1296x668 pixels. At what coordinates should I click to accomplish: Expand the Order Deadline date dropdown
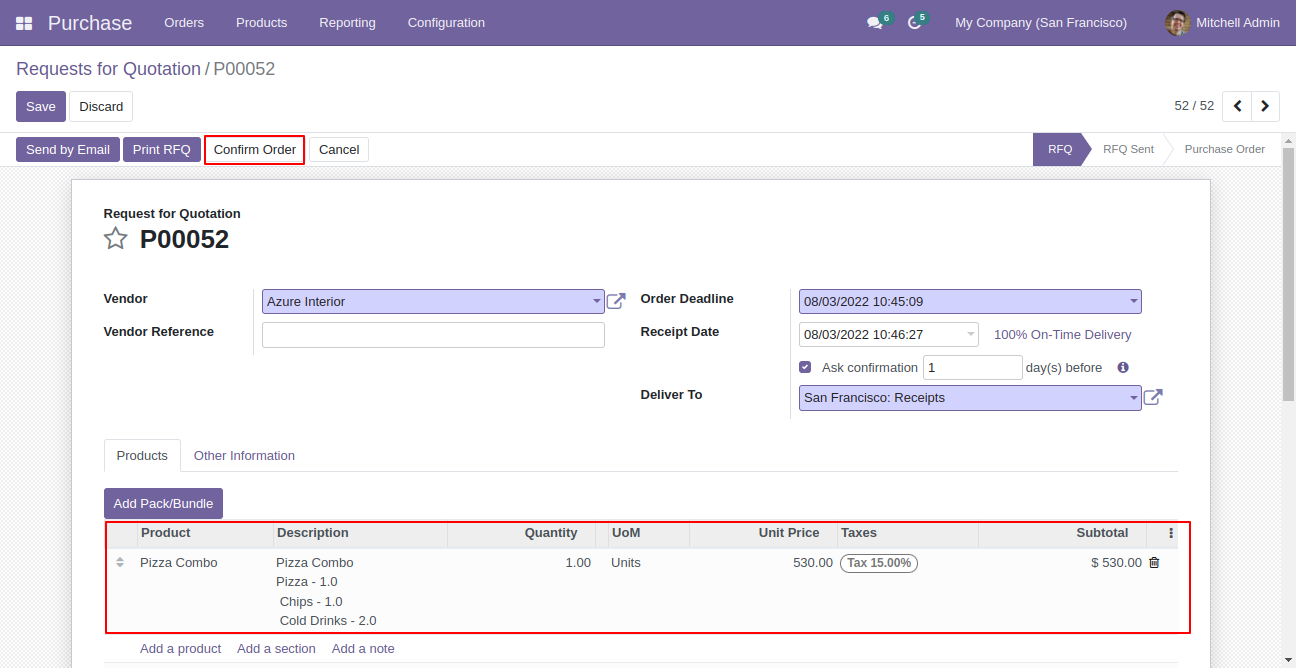pyautogui.click(x=1133, y=301)
